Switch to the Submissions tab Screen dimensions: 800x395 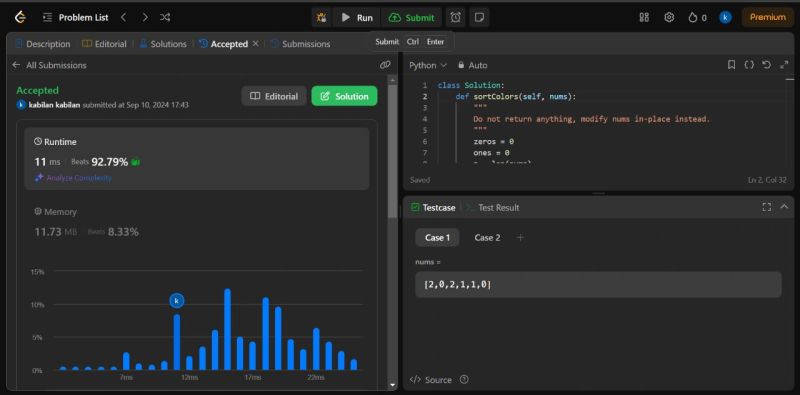(300, 44)
